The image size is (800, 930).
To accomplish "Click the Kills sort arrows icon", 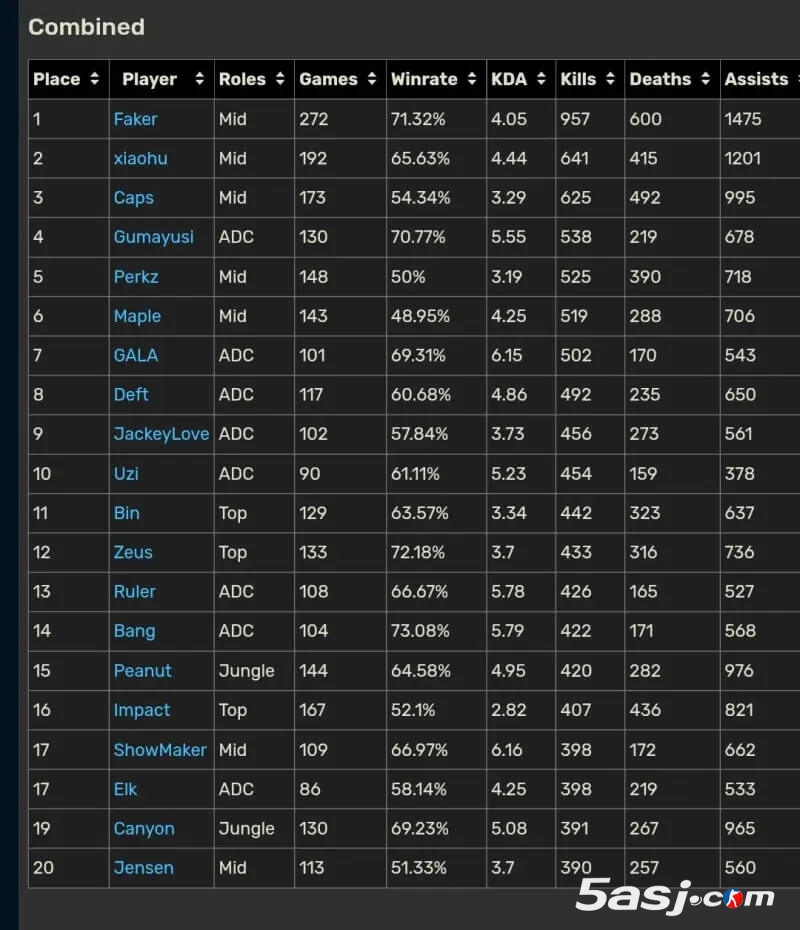I will coord(610,79).
